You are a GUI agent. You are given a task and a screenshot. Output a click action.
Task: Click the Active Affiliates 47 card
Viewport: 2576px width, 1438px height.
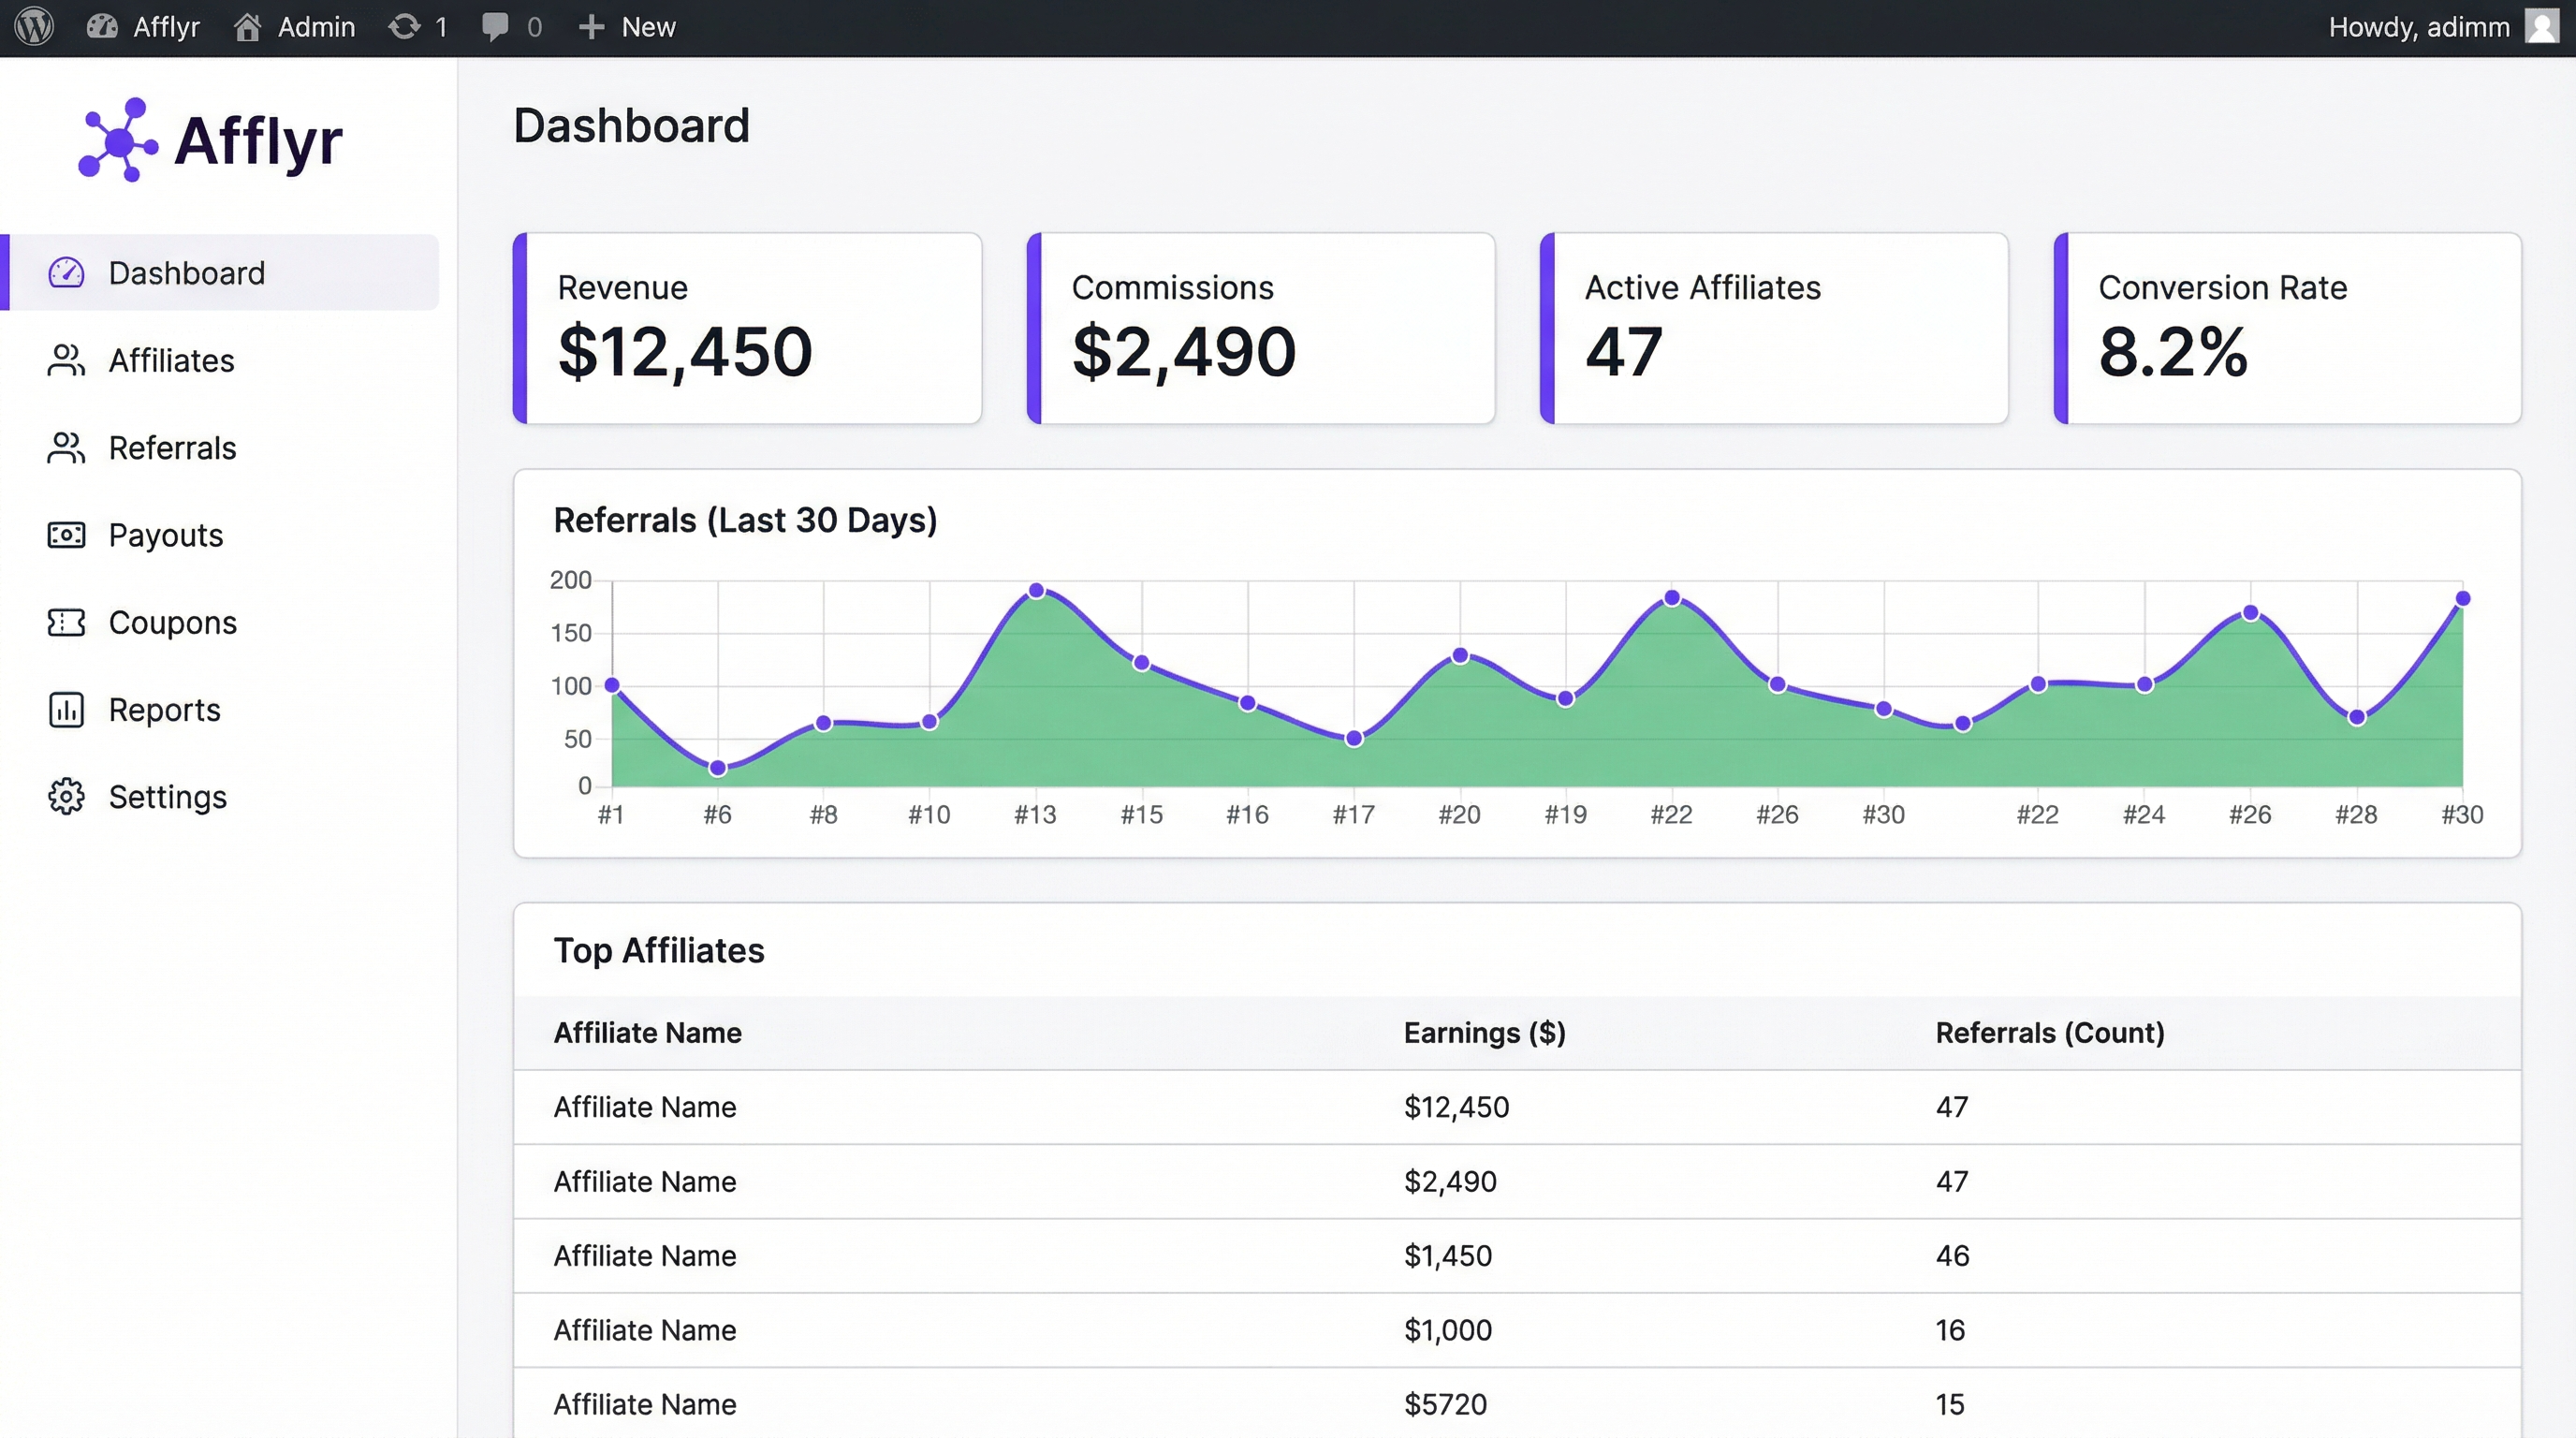[1774, 328]
